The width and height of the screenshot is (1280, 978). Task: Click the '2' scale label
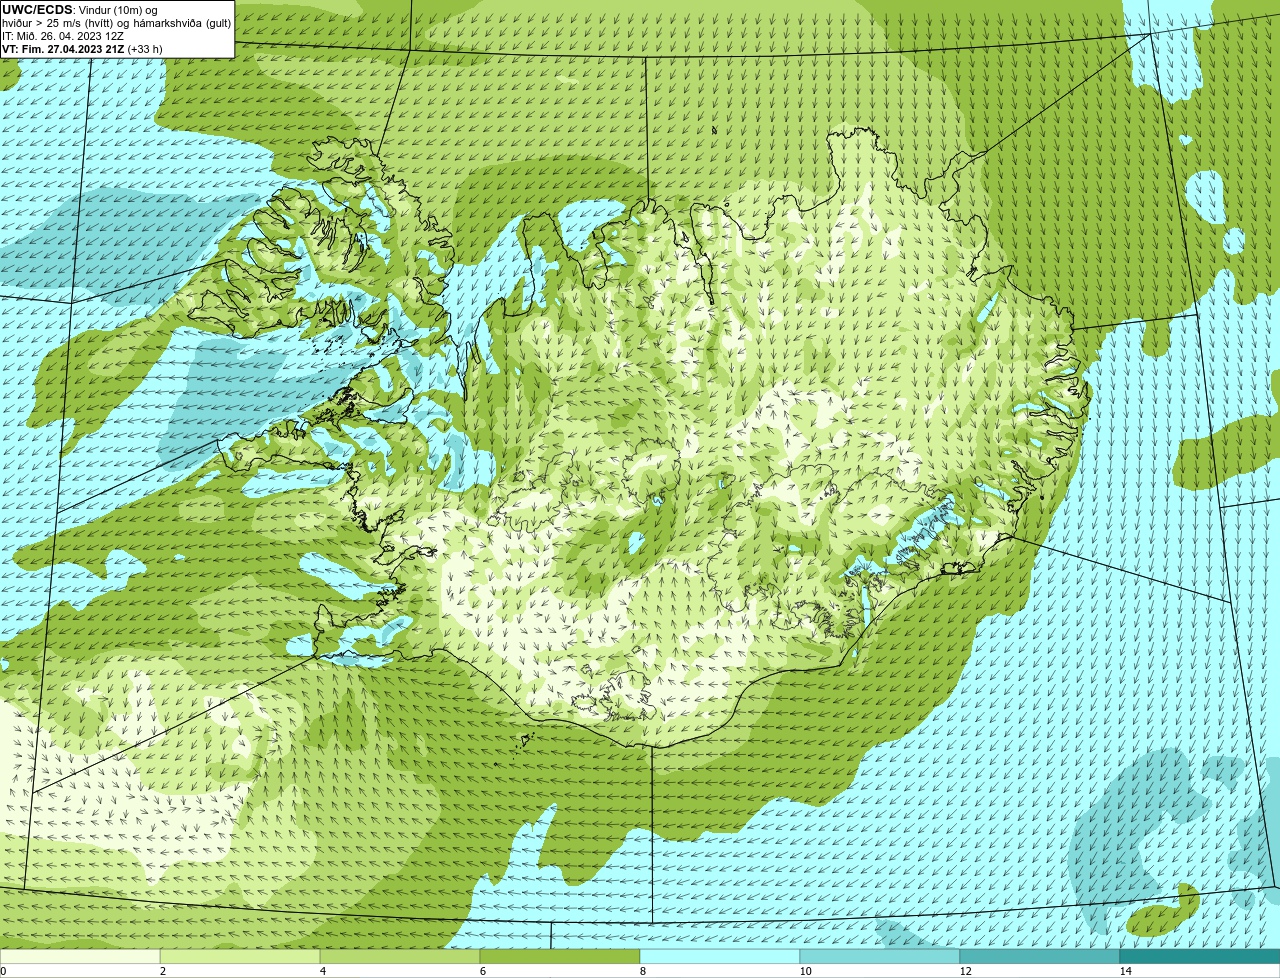[162, 971]
